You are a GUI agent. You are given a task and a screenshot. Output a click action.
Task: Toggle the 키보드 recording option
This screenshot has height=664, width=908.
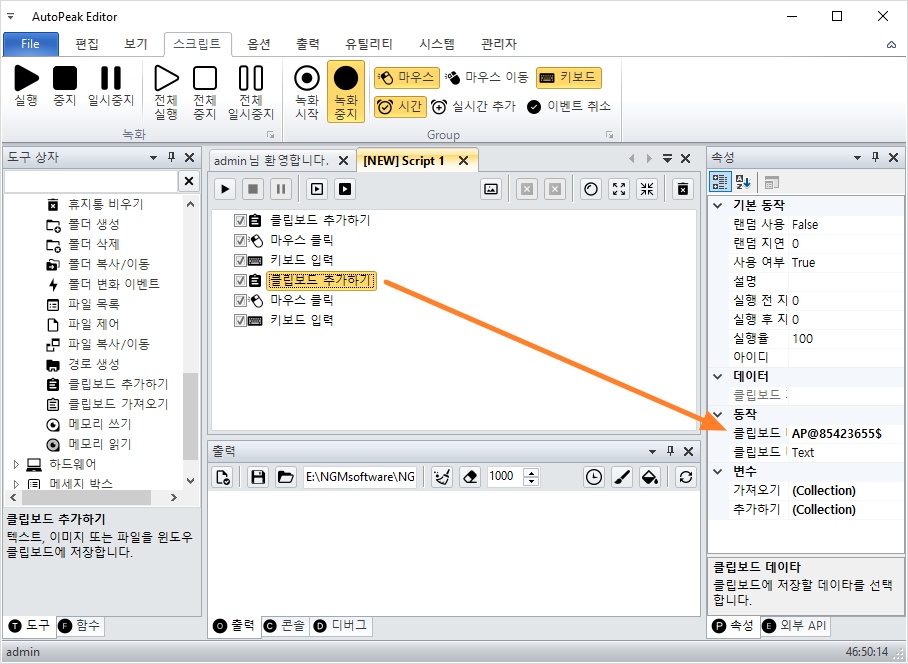coord(569,77)
